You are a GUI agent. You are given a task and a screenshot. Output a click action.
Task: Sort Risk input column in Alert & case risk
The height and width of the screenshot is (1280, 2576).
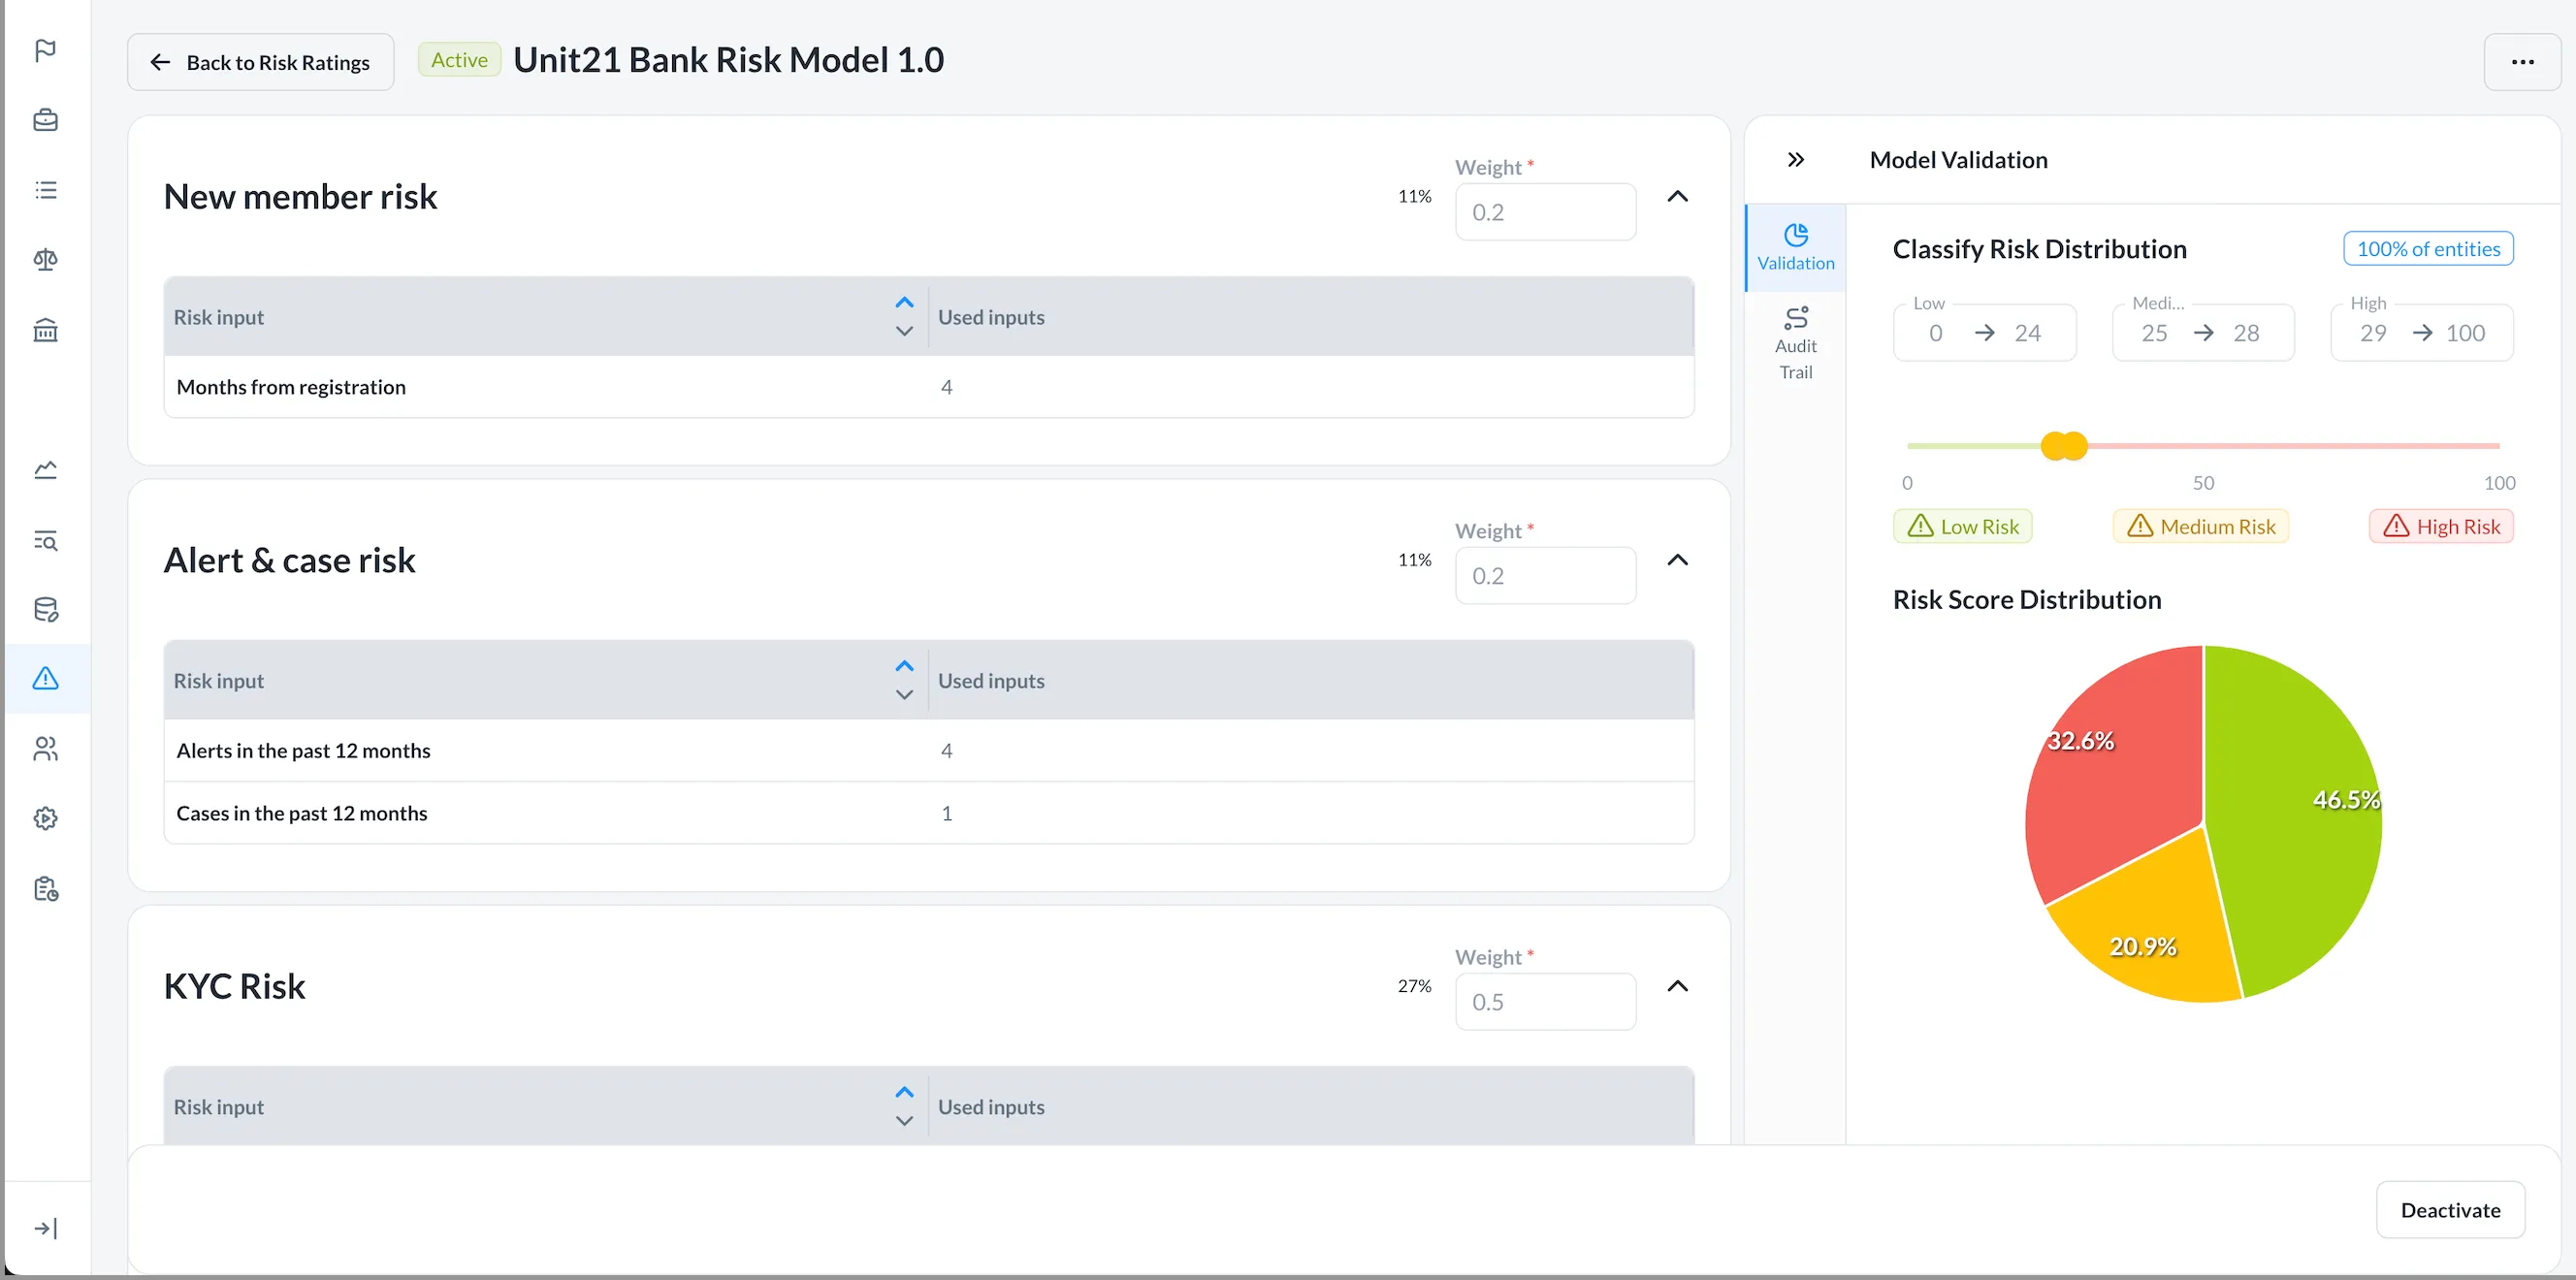[x=904, y=680]
